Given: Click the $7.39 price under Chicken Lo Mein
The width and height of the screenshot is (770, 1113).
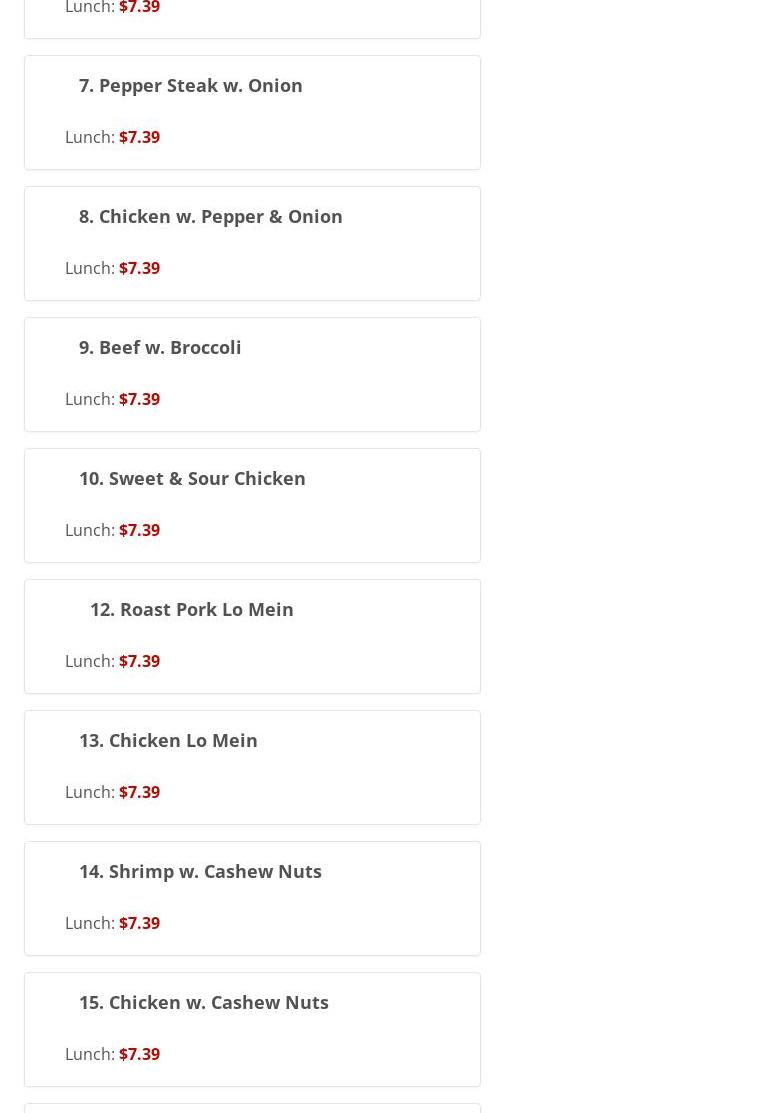Looking at the screenshot, I should (139, 792).
